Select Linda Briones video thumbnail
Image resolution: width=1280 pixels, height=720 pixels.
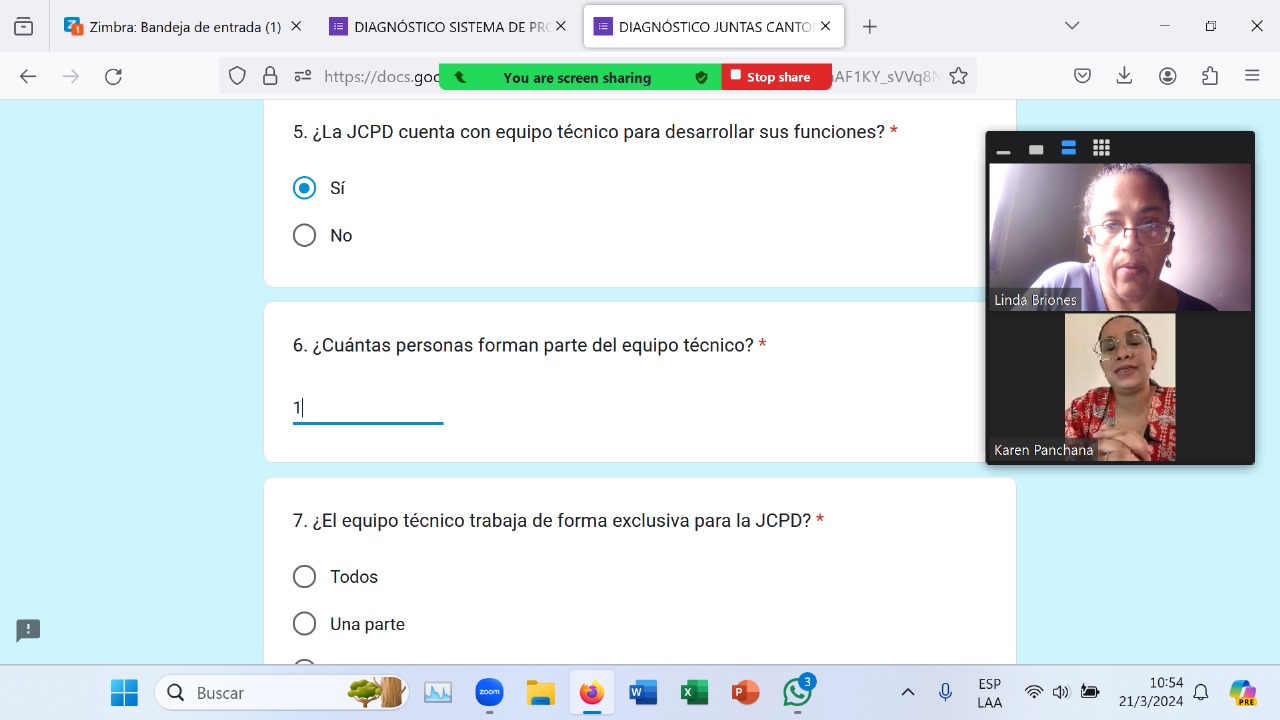1120,237
